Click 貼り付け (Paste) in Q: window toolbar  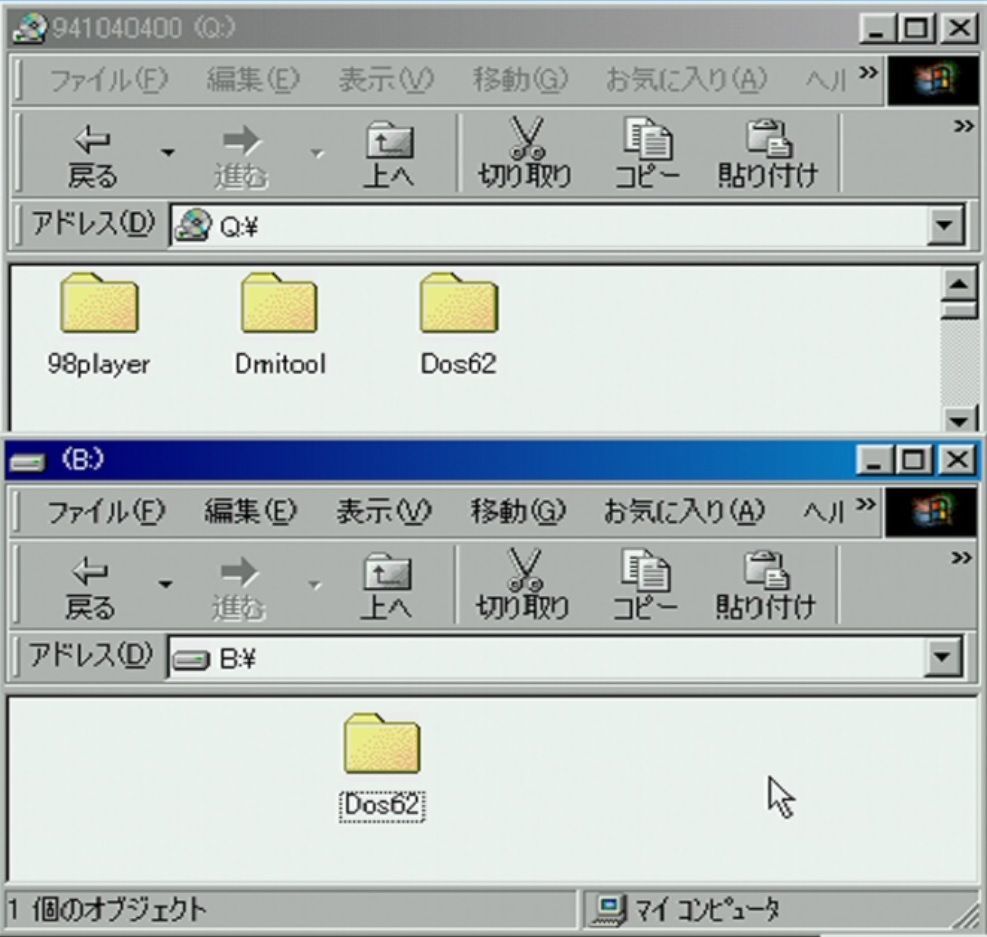(768, 153)
